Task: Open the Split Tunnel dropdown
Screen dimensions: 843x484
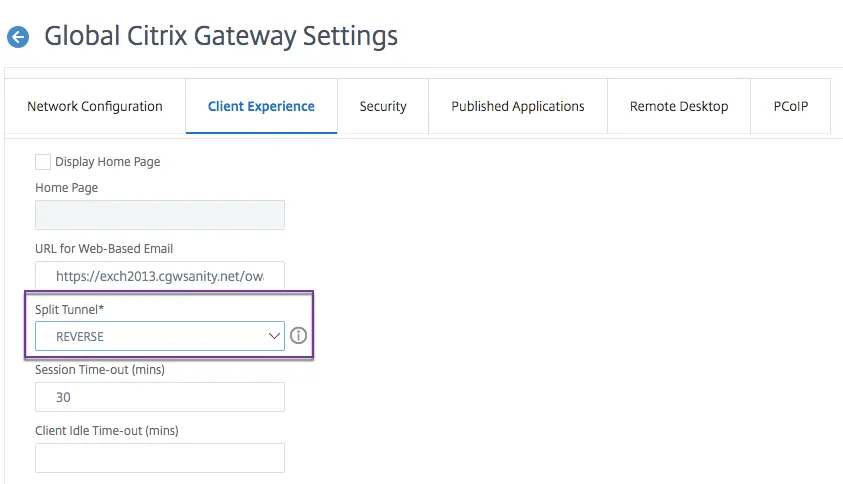Action: [x=160, y=336]
